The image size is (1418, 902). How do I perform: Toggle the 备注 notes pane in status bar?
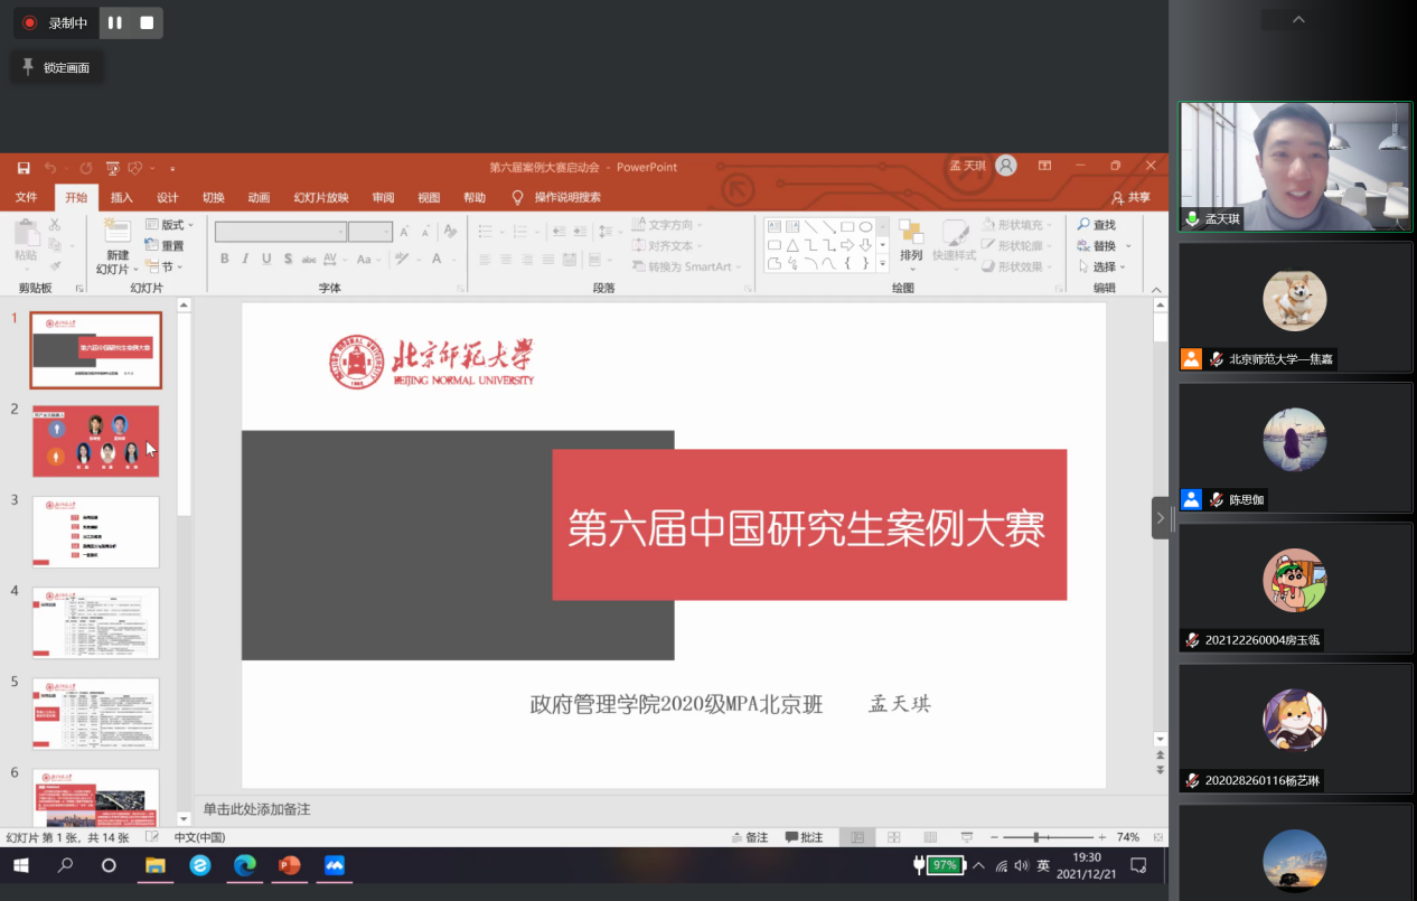pyautogui.click(x=750, y=838)
